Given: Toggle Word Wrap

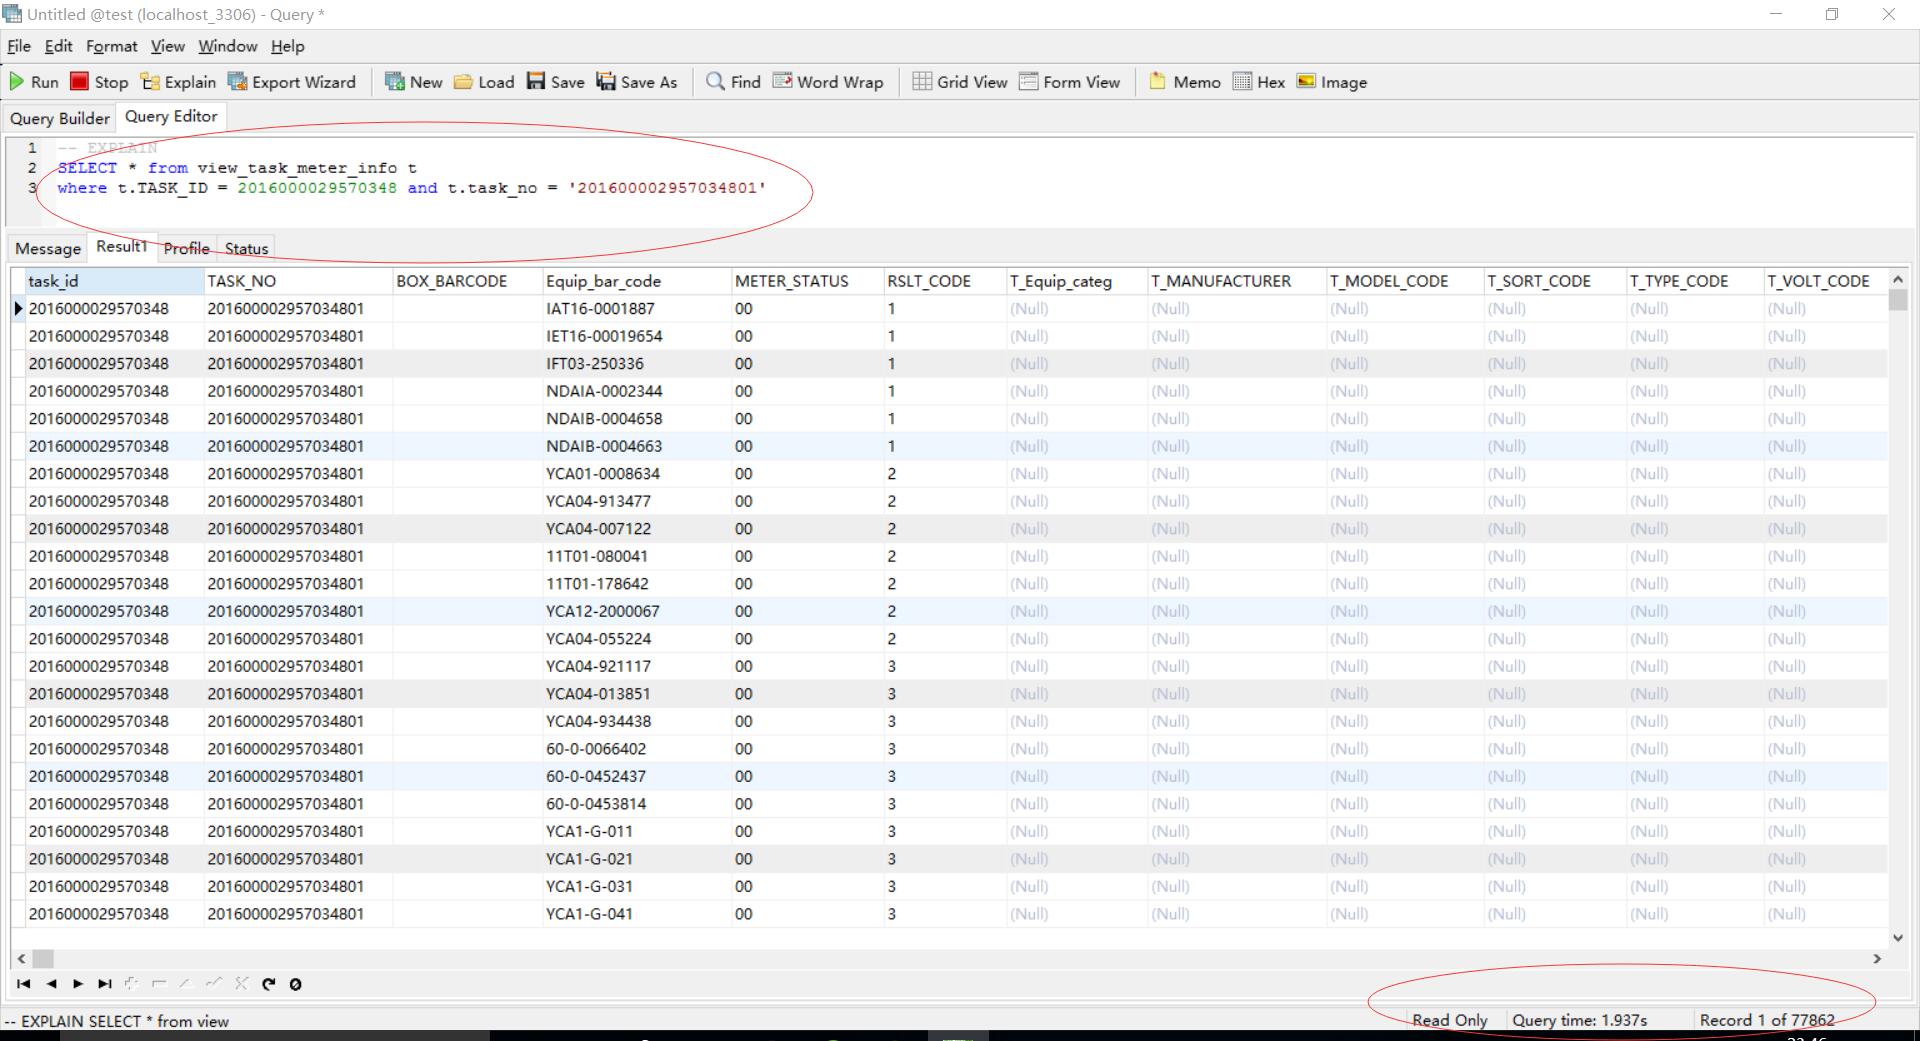Looking at the screenshot, I should (828, 82).
